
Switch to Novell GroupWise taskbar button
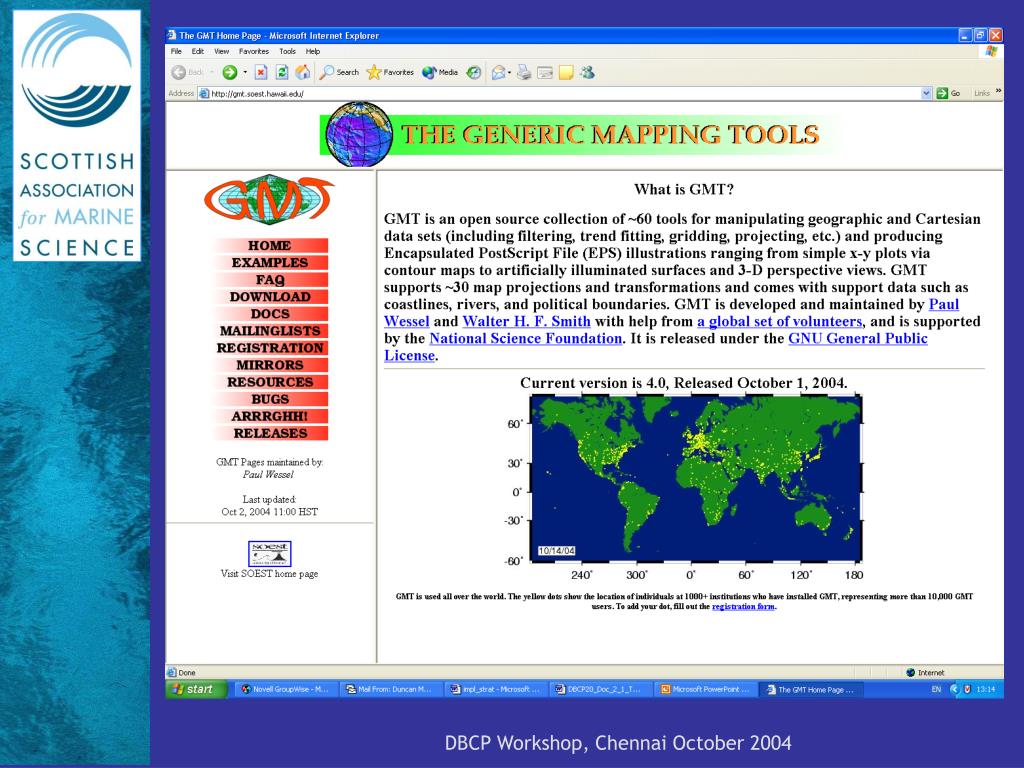(x=285, y=689)
